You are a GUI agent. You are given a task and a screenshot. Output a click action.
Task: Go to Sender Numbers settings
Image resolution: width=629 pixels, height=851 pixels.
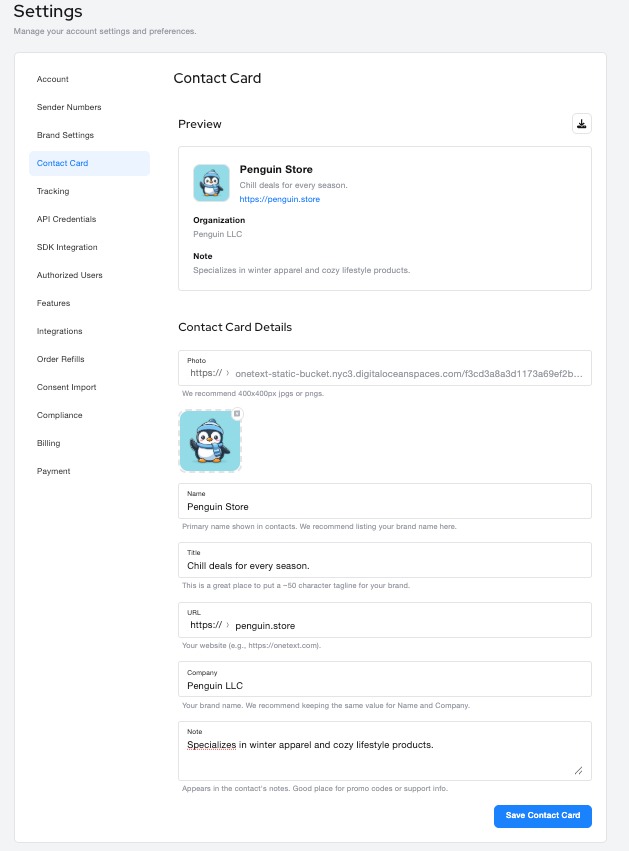(69, 107)
